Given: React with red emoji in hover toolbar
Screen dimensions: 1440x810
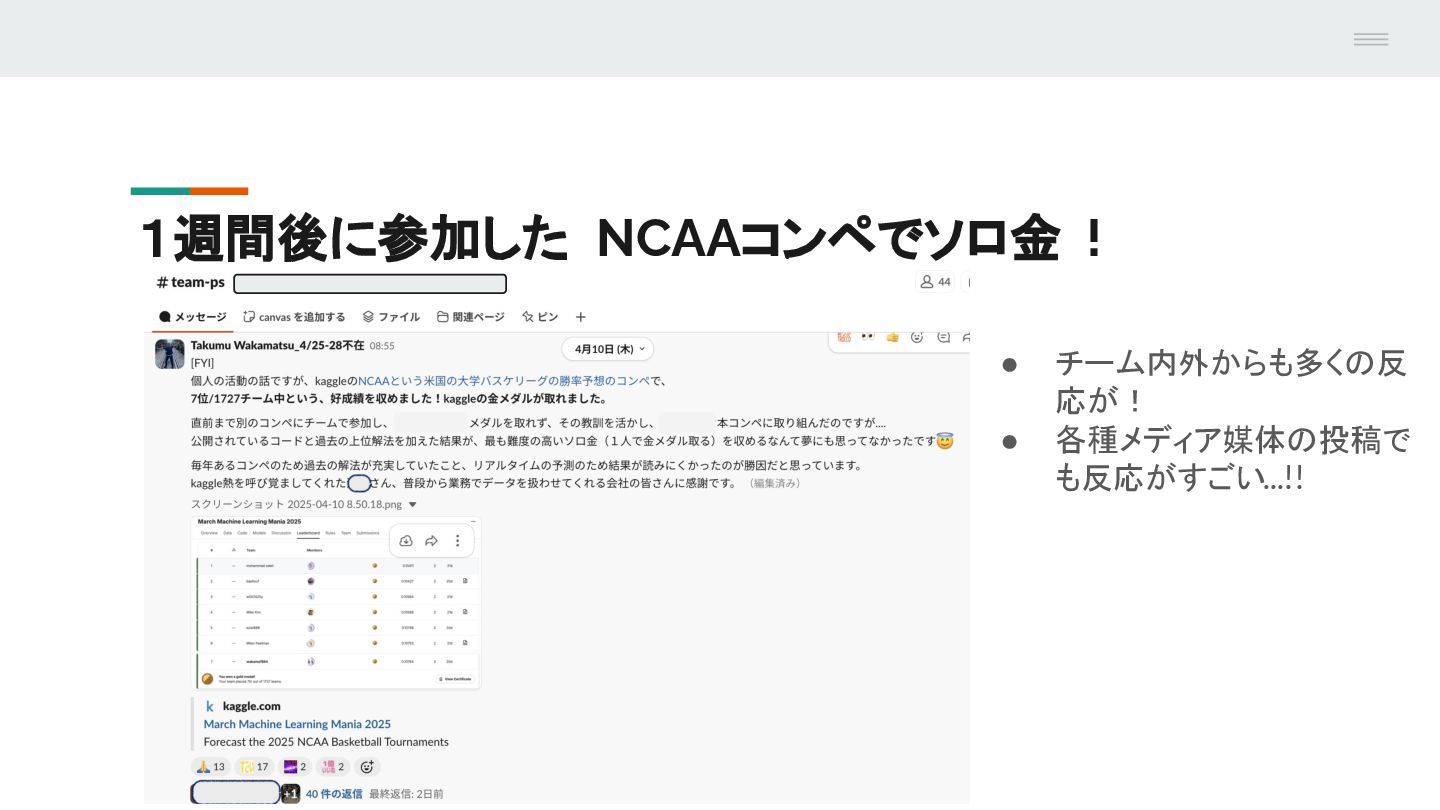Looking at the screenshot, I should [x=844, y=337].
